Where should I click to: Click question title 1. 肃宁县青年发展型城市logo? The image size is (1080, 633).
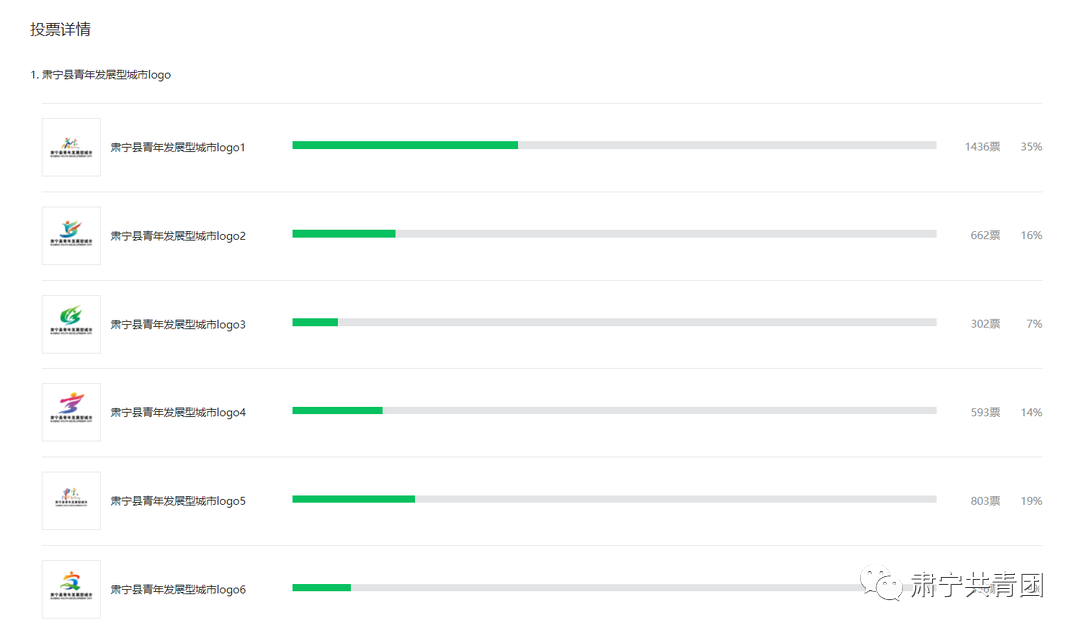[x=101, y=74]
